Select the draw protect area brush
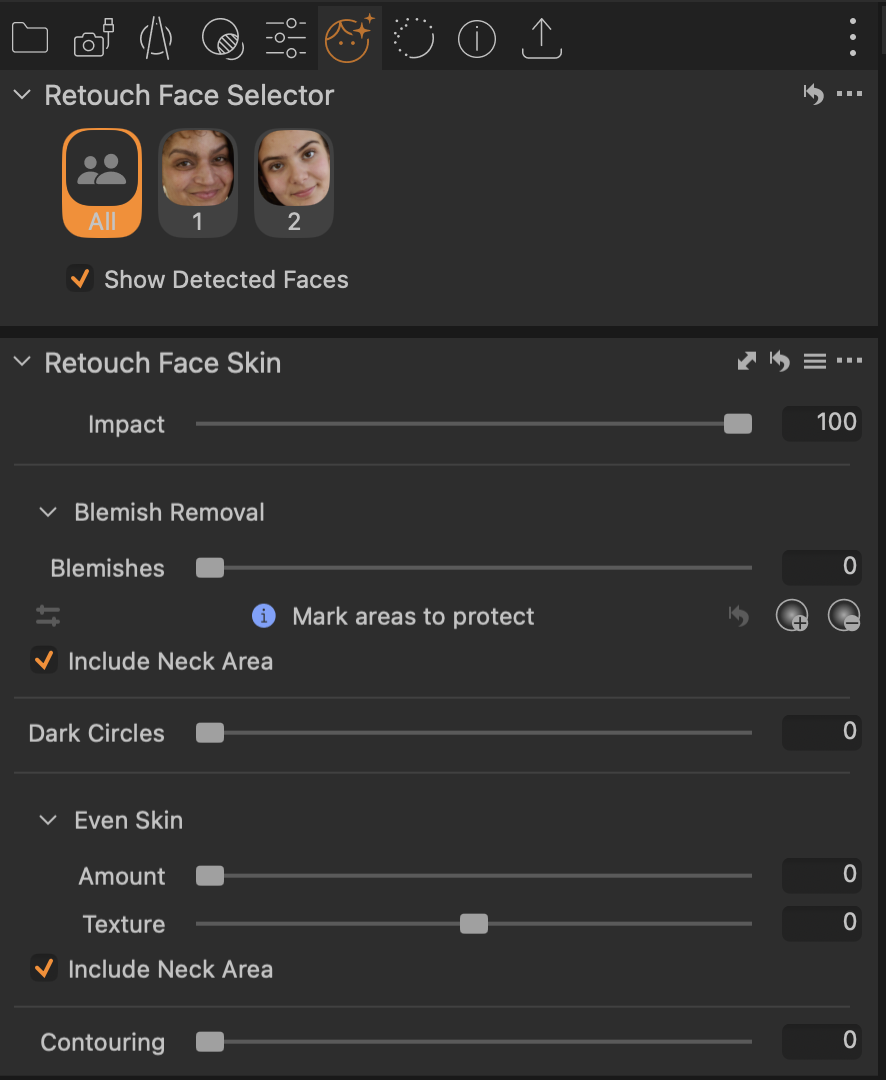 [792, 615]
